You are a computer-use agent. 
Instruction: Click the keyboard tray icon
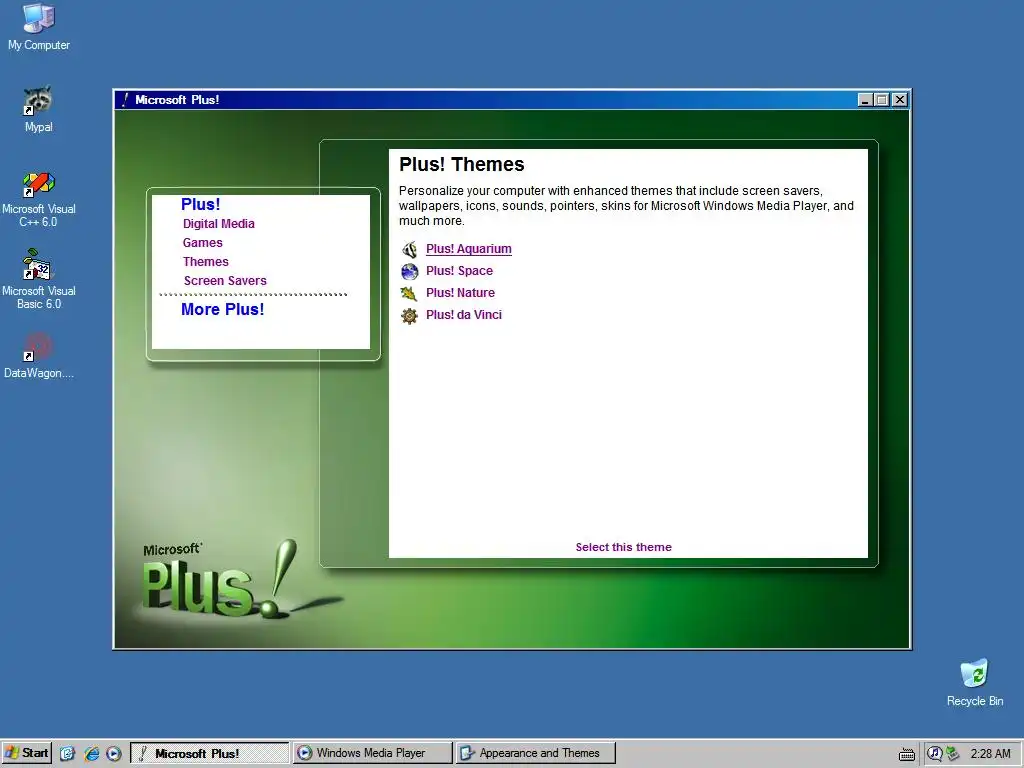[906, 754]
